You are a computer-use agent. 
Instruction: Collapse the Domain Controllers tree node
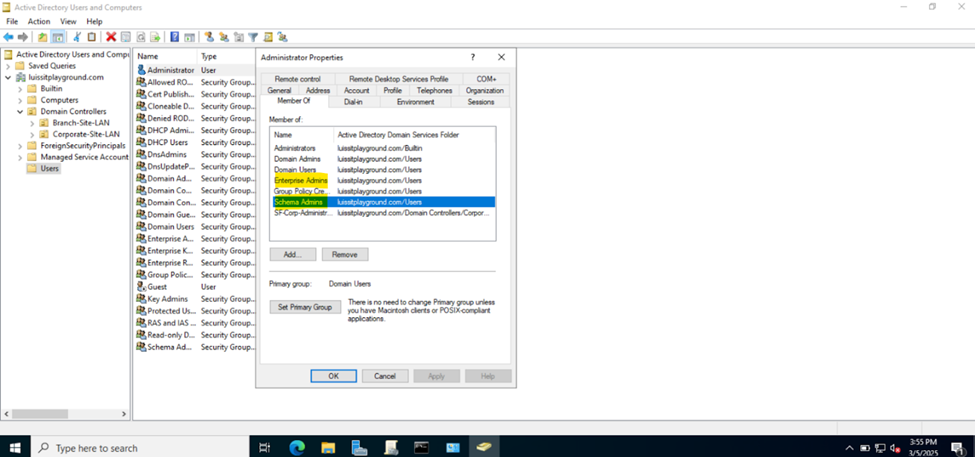(20, 112)
